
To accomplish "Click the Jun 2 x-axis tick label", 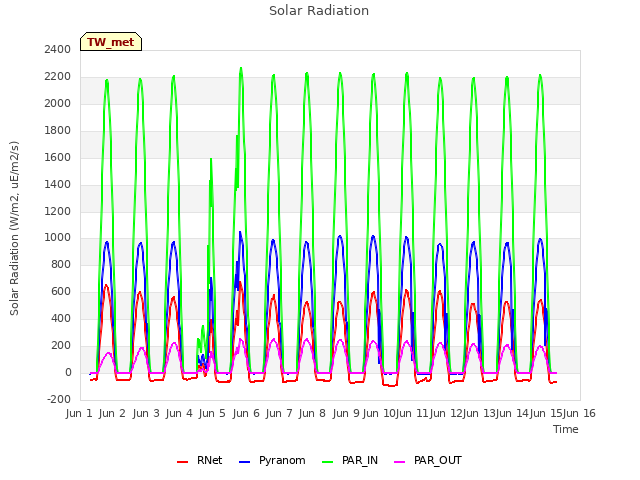I will pyautogui.click(x=112, y=413).
